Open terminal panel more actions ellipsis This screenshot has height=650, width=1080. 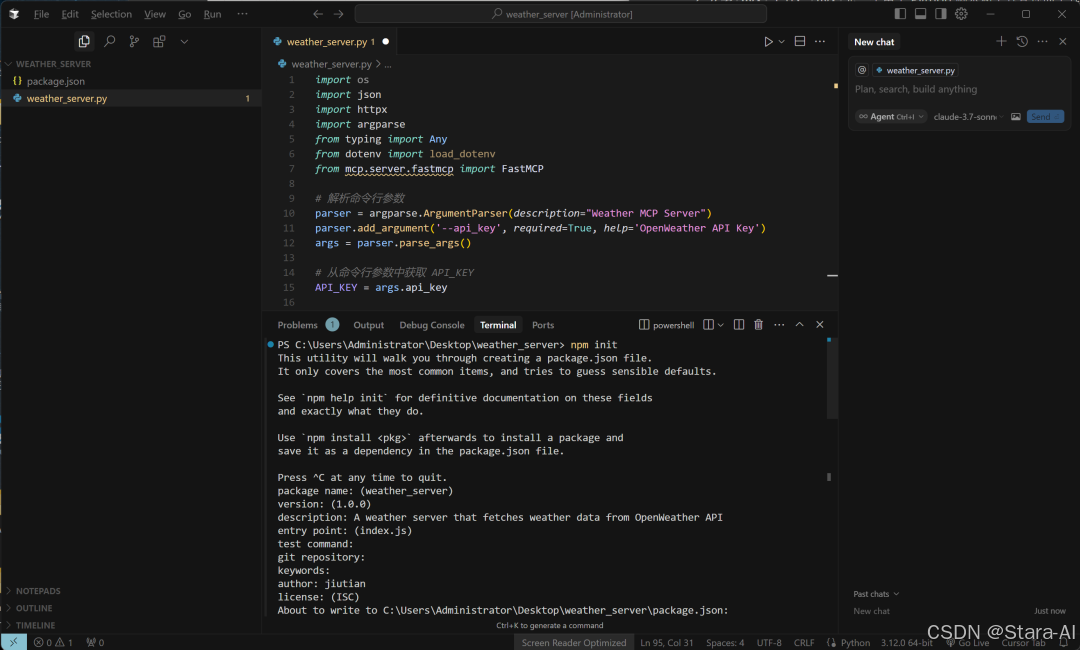pos(779,324)
